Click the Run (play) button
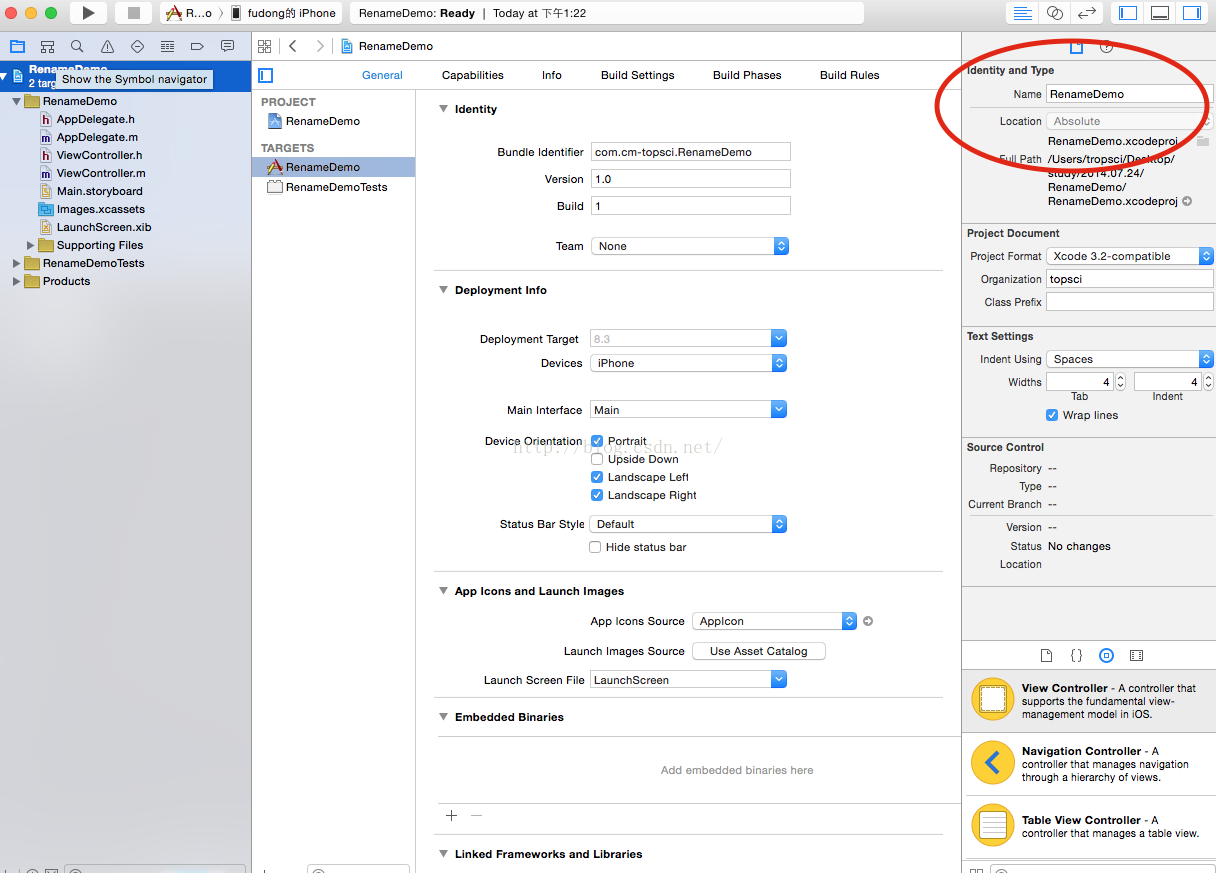The height and width of the screenshot is (873, 1216). pyautogui.click(x=88, y=13)
